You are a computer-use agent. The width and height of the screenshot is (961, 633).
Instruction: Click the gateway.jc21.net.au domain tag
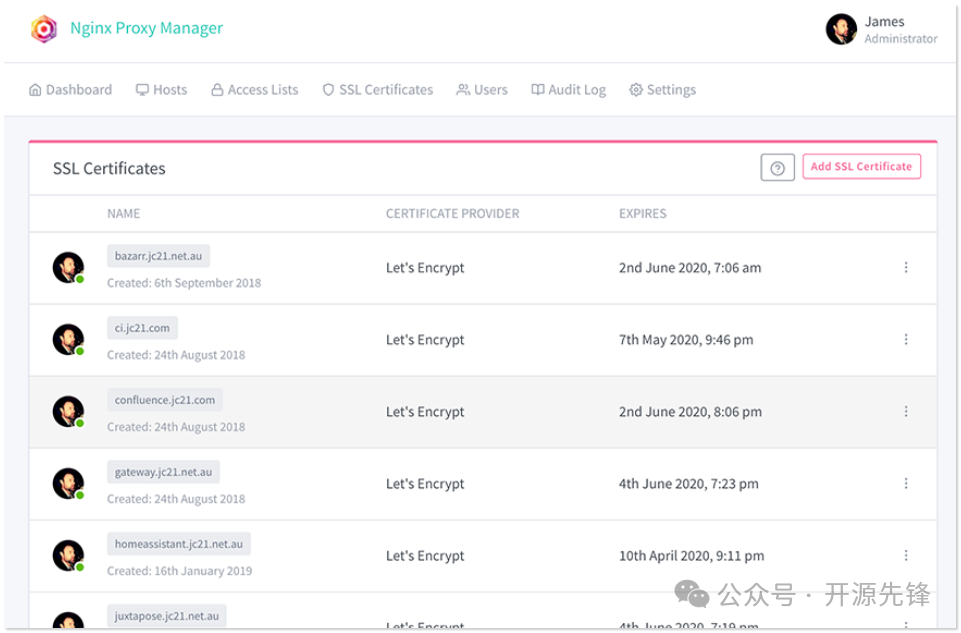click(x=163, y=472)
